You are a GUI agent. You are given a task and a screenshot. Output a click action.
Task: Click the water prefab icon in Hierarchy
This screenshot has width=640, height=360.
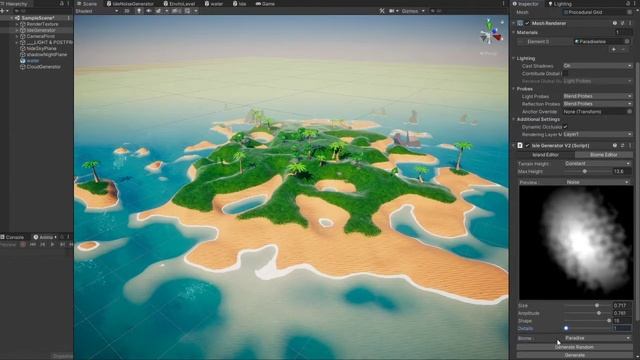point(23,61)
